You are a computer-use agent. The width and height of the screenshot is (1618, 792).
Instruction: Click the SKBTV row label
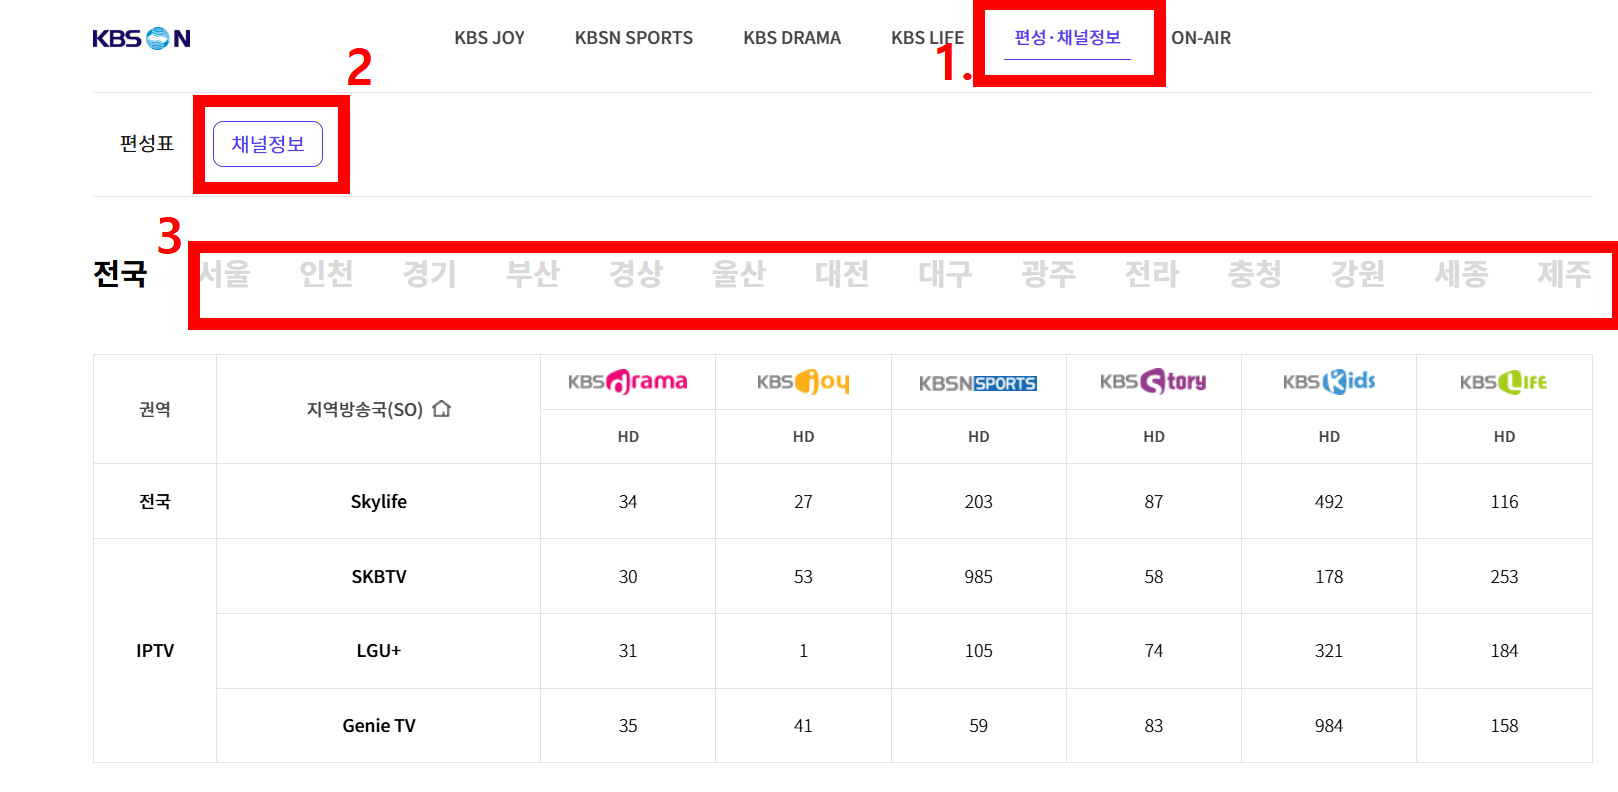[x=379, y=577]
